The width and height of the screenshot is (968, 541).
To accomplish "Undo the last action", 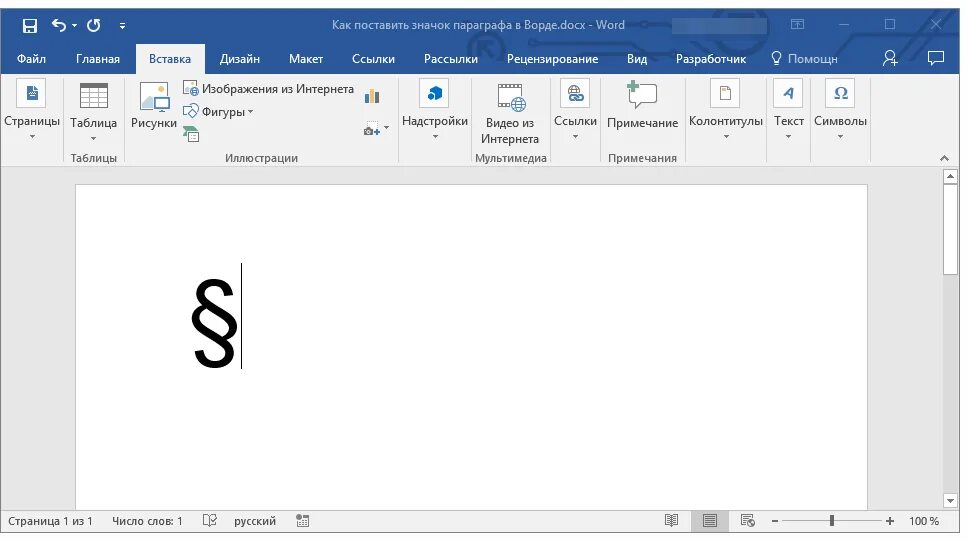I will tap(59, 25).
